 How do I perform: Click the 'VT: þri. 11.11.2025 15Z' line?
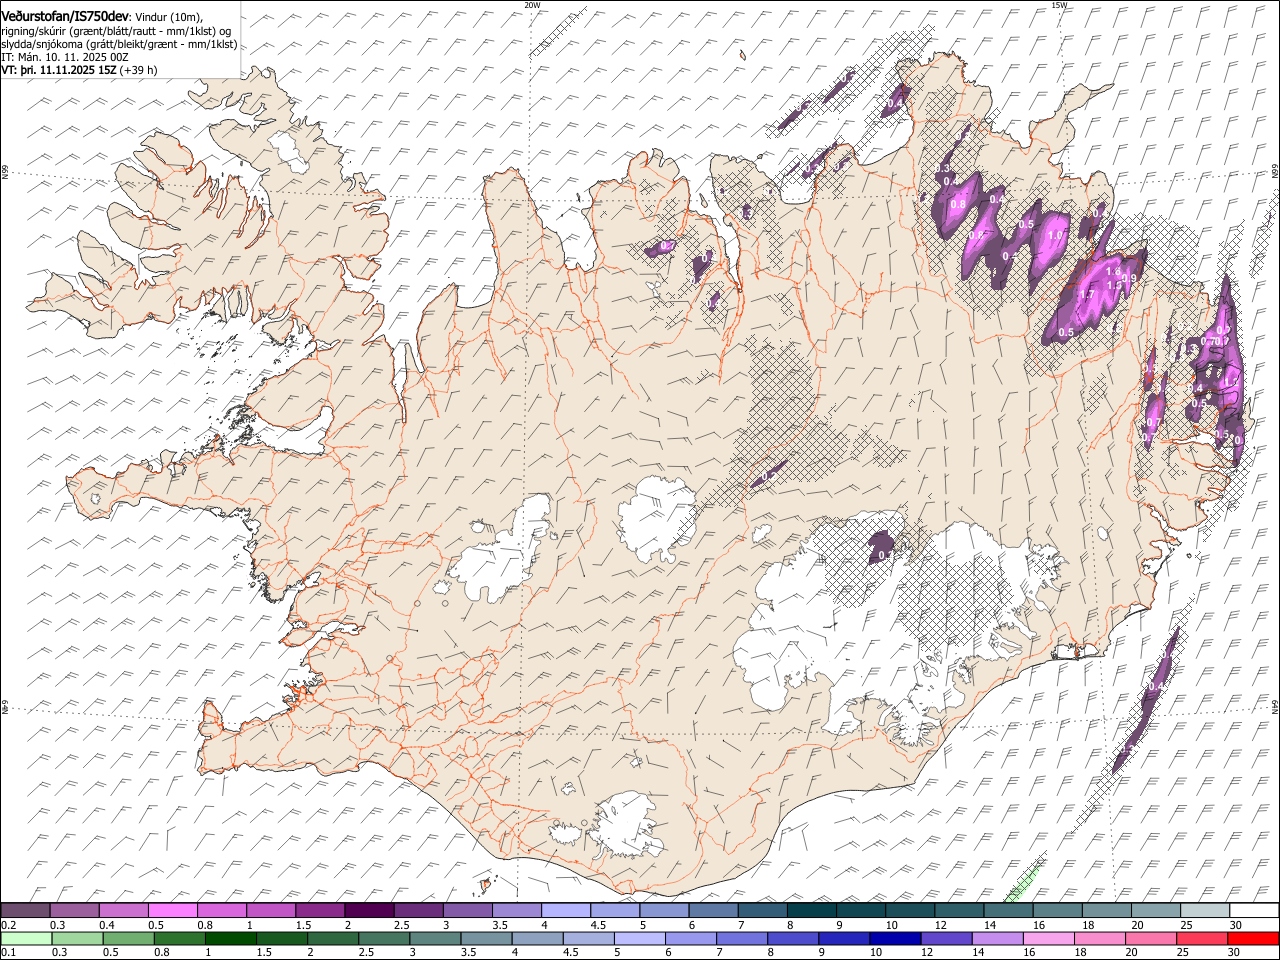point(79,70)
